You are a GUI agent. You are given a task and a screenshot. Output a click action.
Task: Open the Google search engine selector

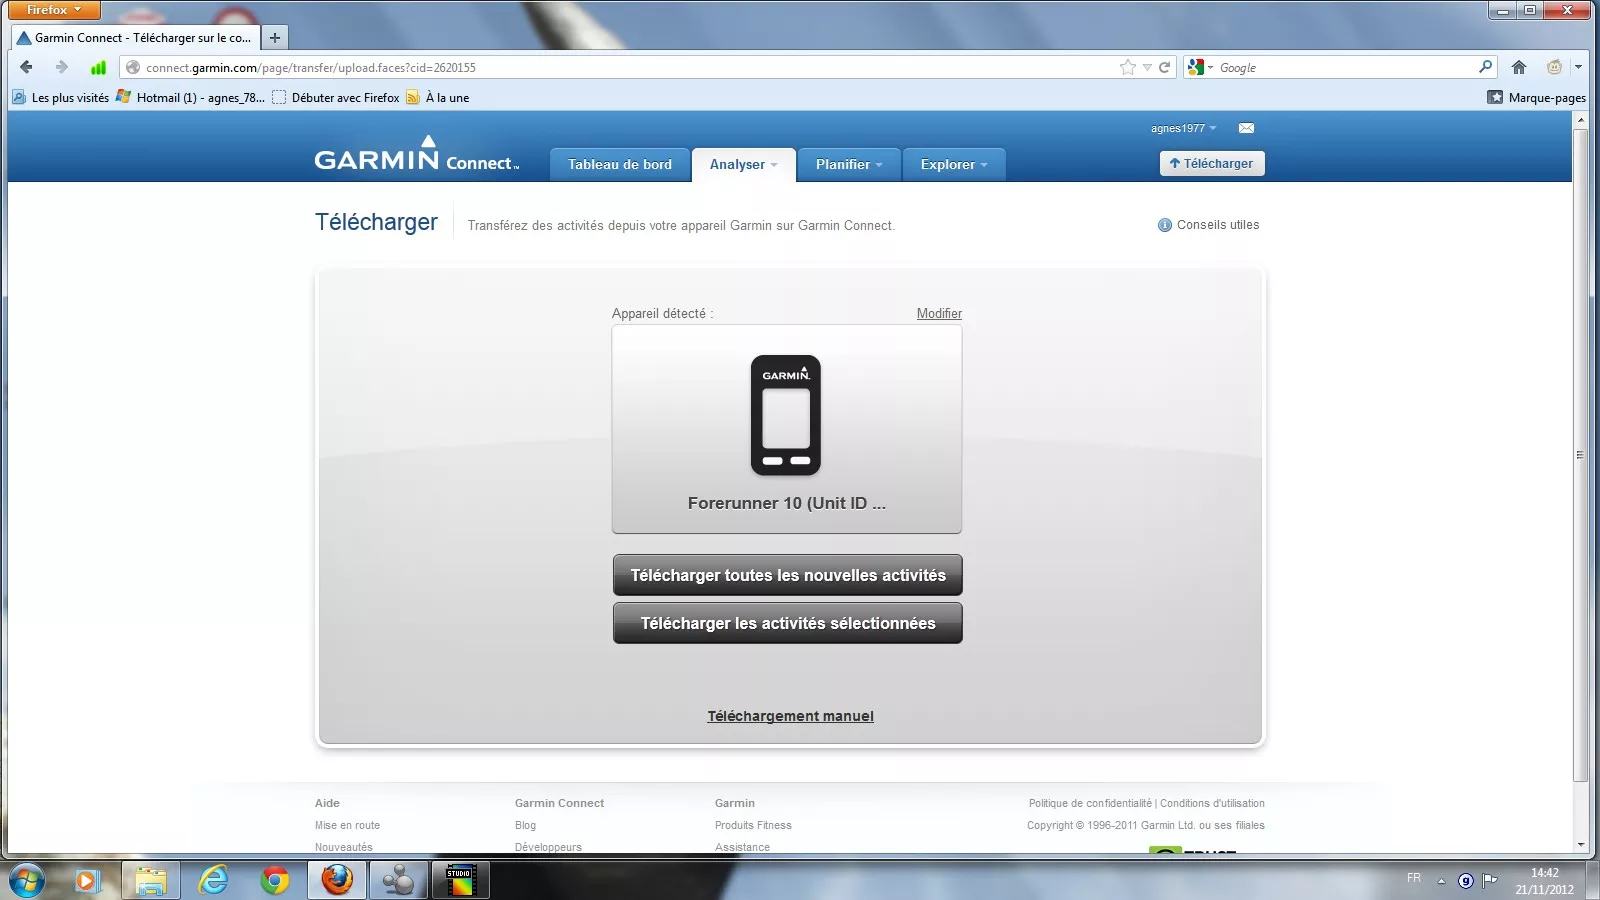(x=1199, y=67)
